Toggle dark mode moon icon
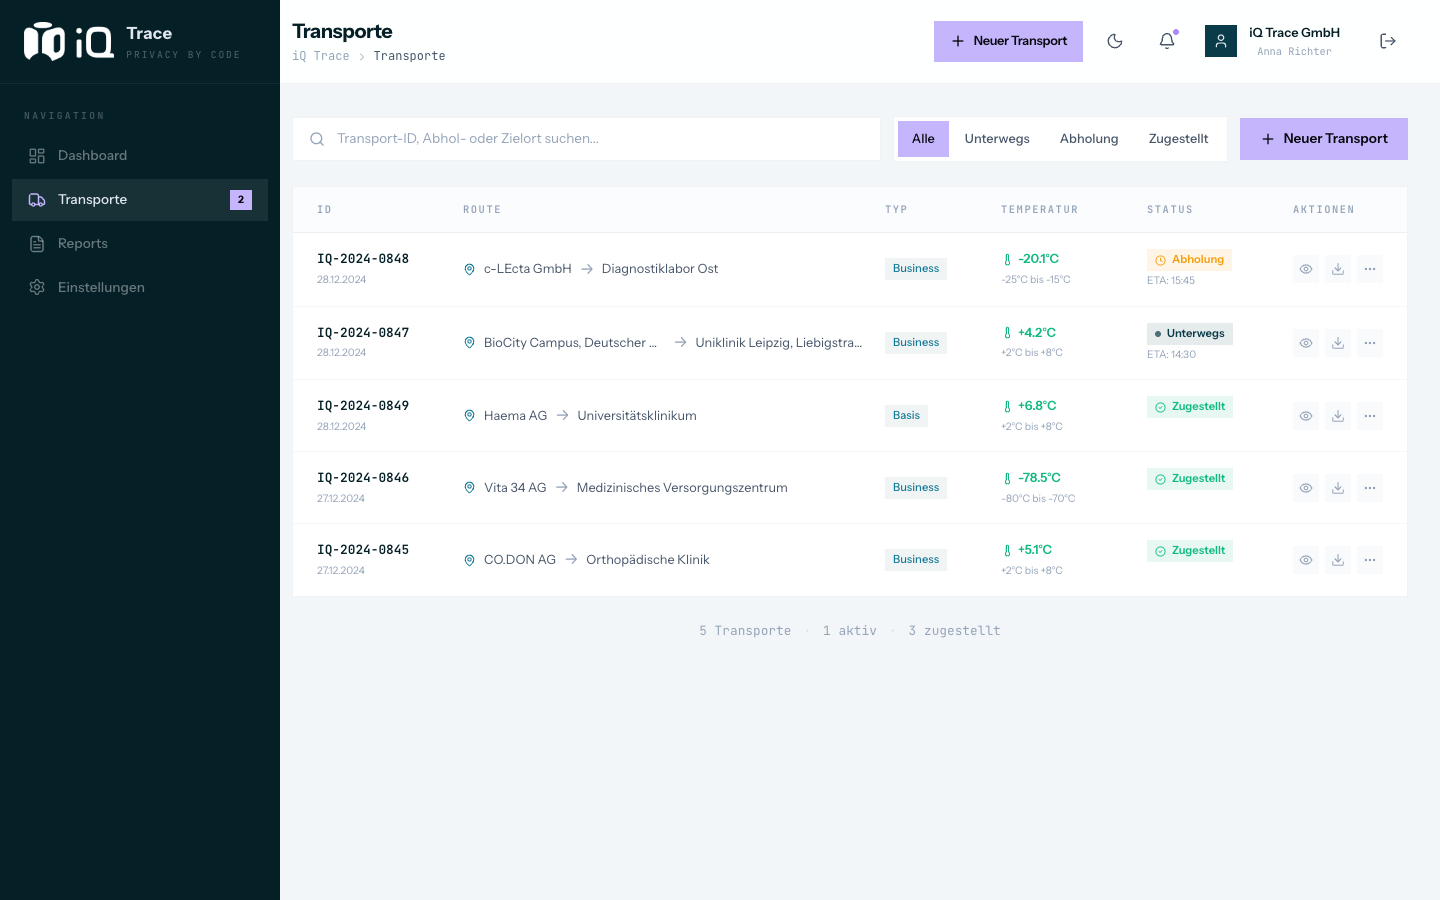The width and height of the screenshot is (1440, 900). [x=1115, y=41]
